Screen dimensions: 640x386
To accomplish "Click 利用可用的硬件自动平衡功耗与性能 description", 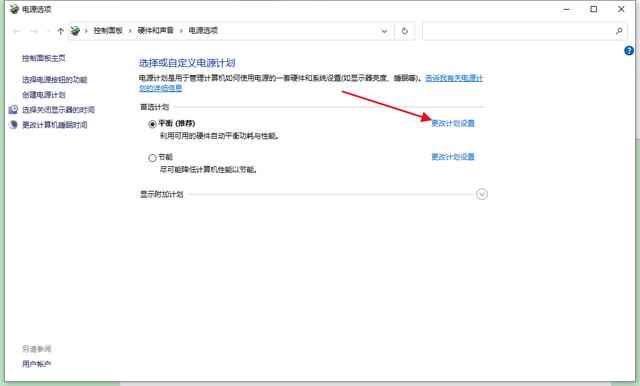I will 220,136.
